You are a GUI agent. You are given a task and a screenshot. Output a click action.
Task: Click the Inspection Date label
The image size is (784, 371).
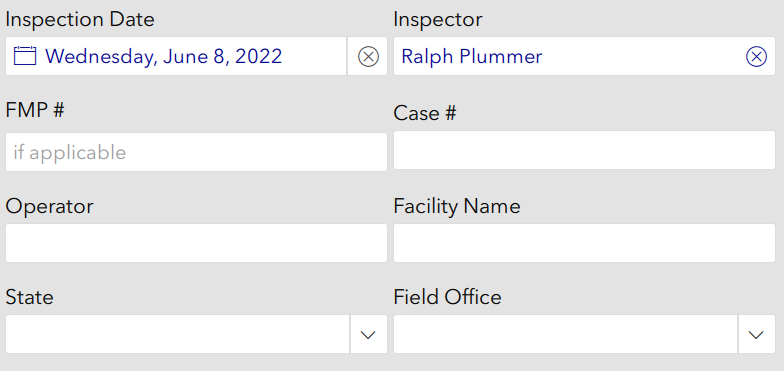click(80, 20)
